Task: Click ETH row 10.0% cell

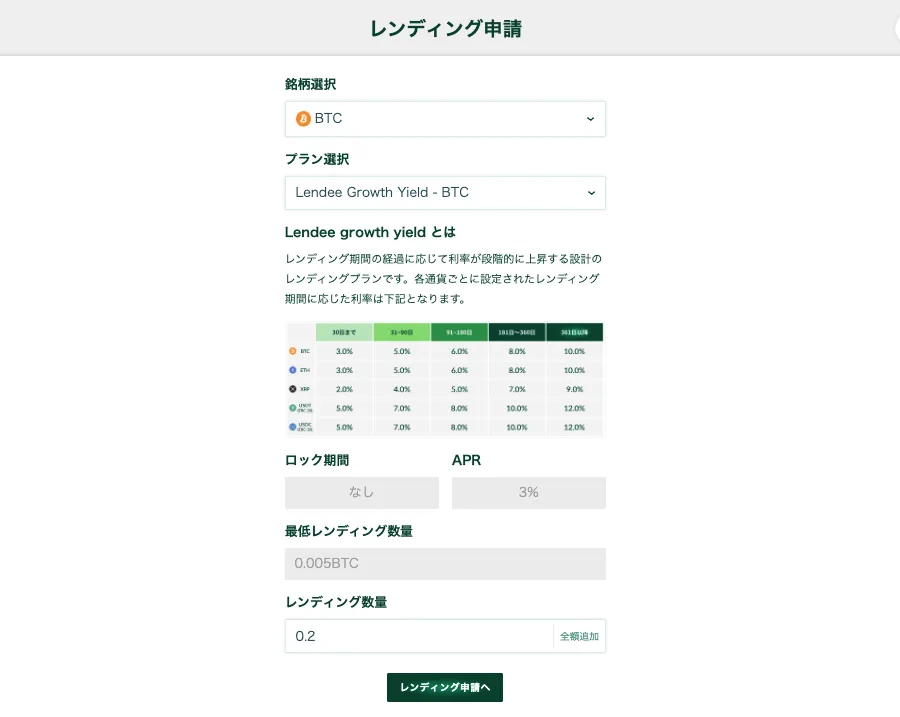Action: pos(574,370)
